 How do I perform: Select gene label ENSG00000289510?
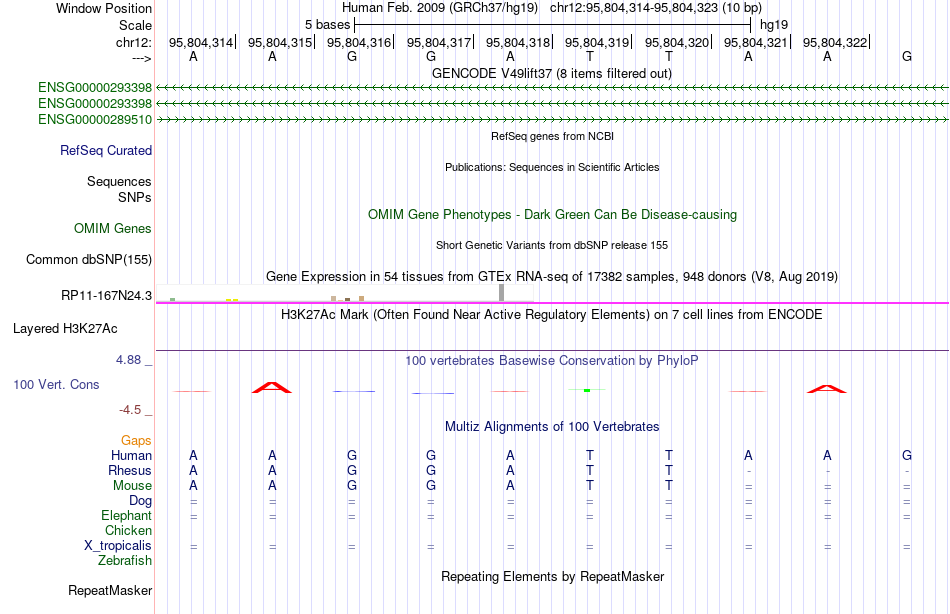(95, 119)
